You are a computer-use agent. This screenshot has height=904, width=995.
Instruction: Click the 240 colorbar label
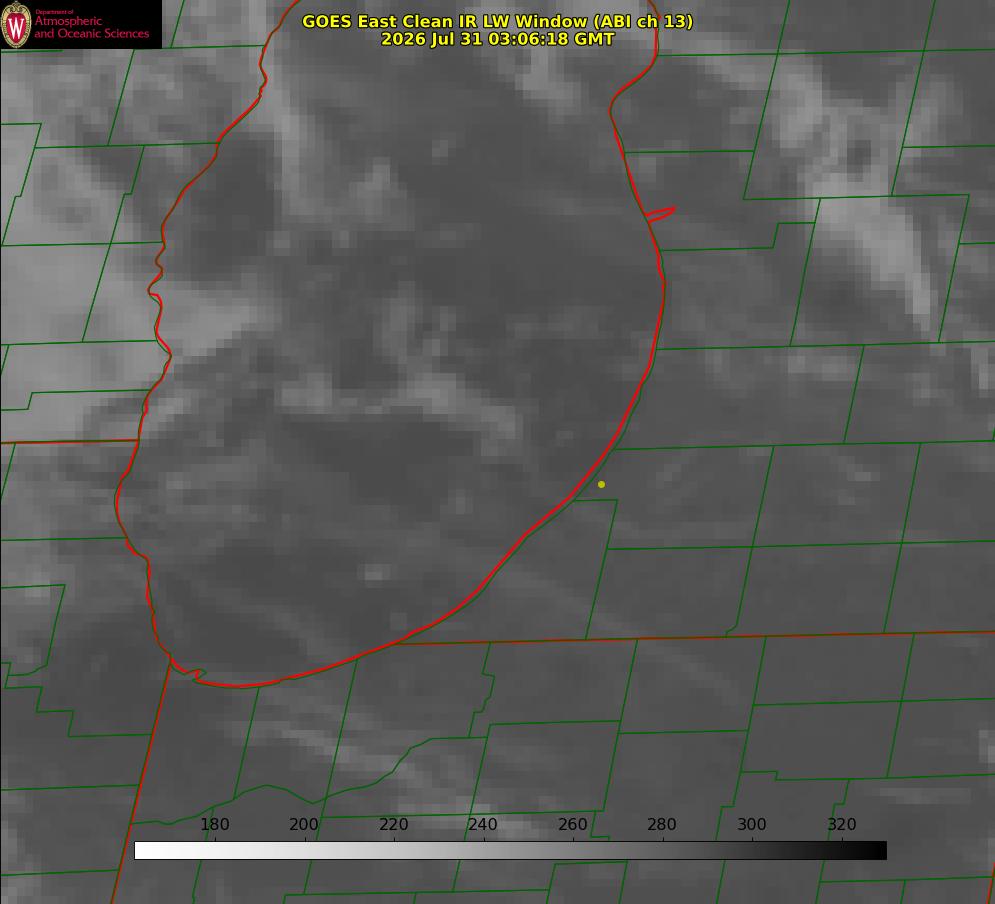(x=483, y=824)
